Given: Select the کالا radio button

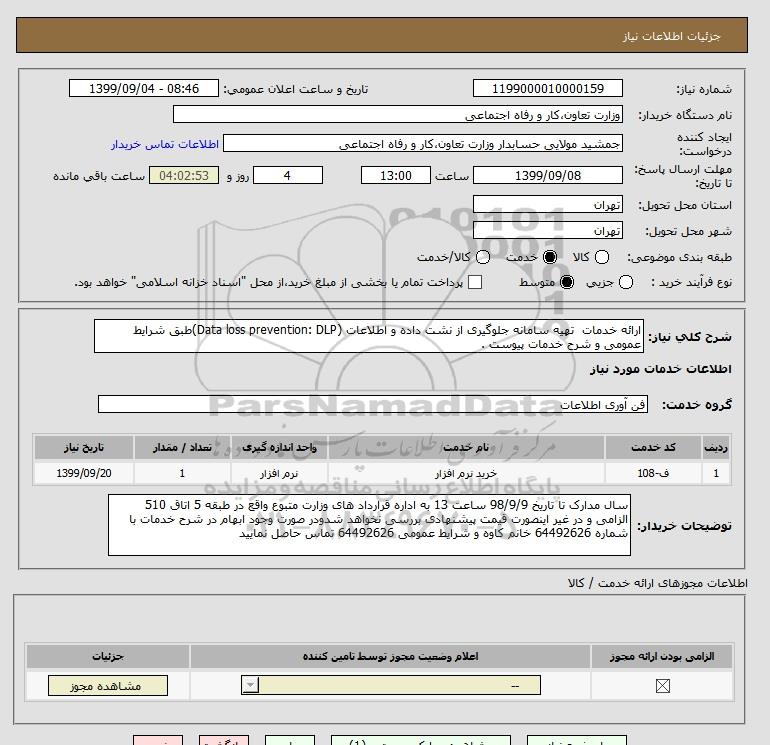Looking at the screenshot, I should (602, 257).
